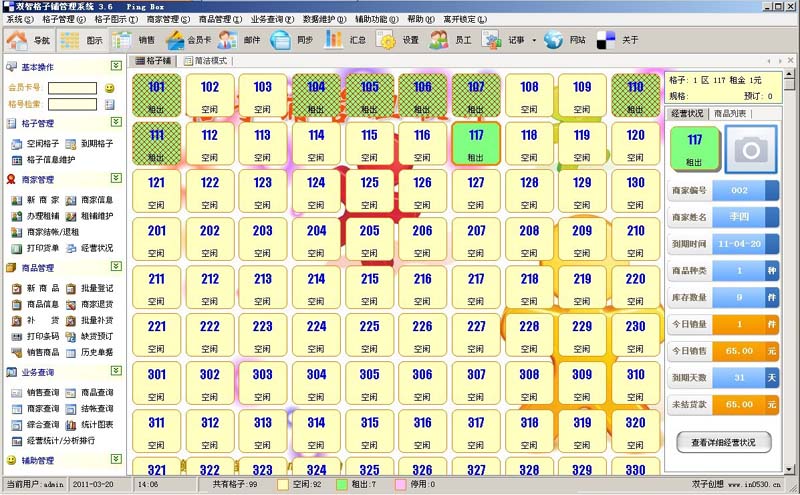Click the 员工 staff icon
This screenshot has height=495, width=800.
click(439, 40)
